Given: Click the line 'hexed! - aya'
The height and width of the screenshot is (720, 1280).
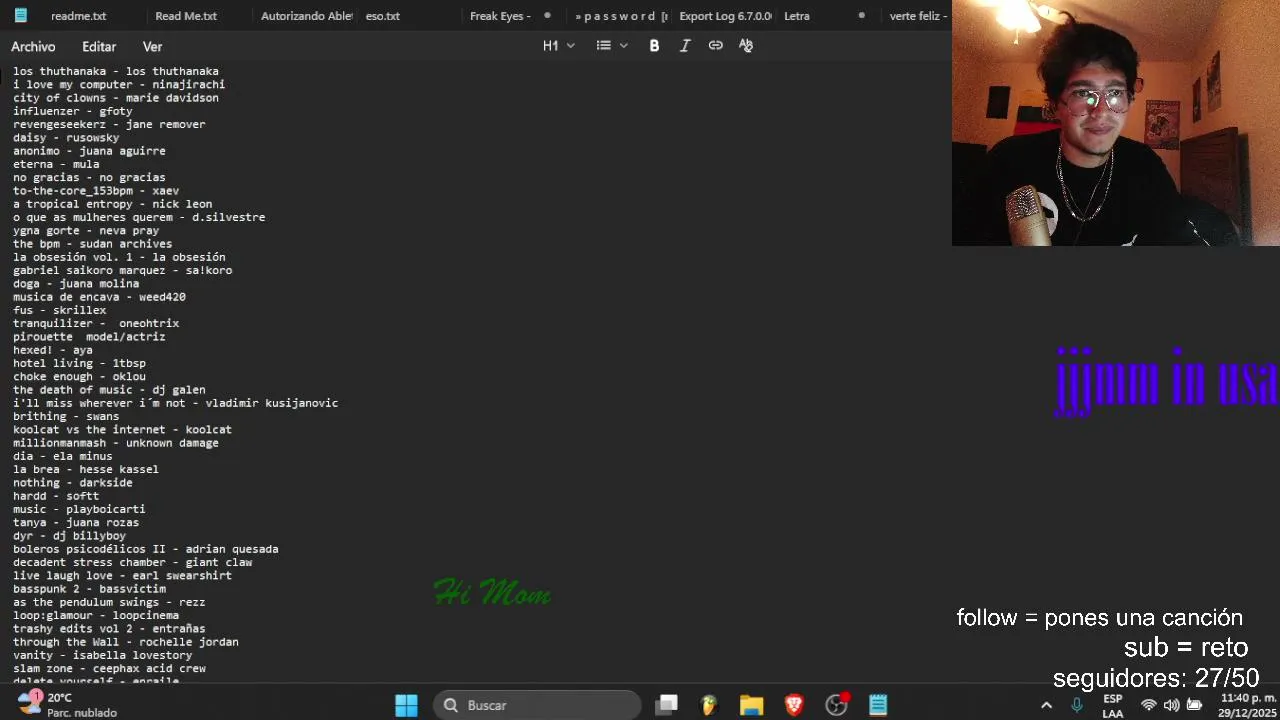Looking at the screenshot, I should [x=53, y=350].
